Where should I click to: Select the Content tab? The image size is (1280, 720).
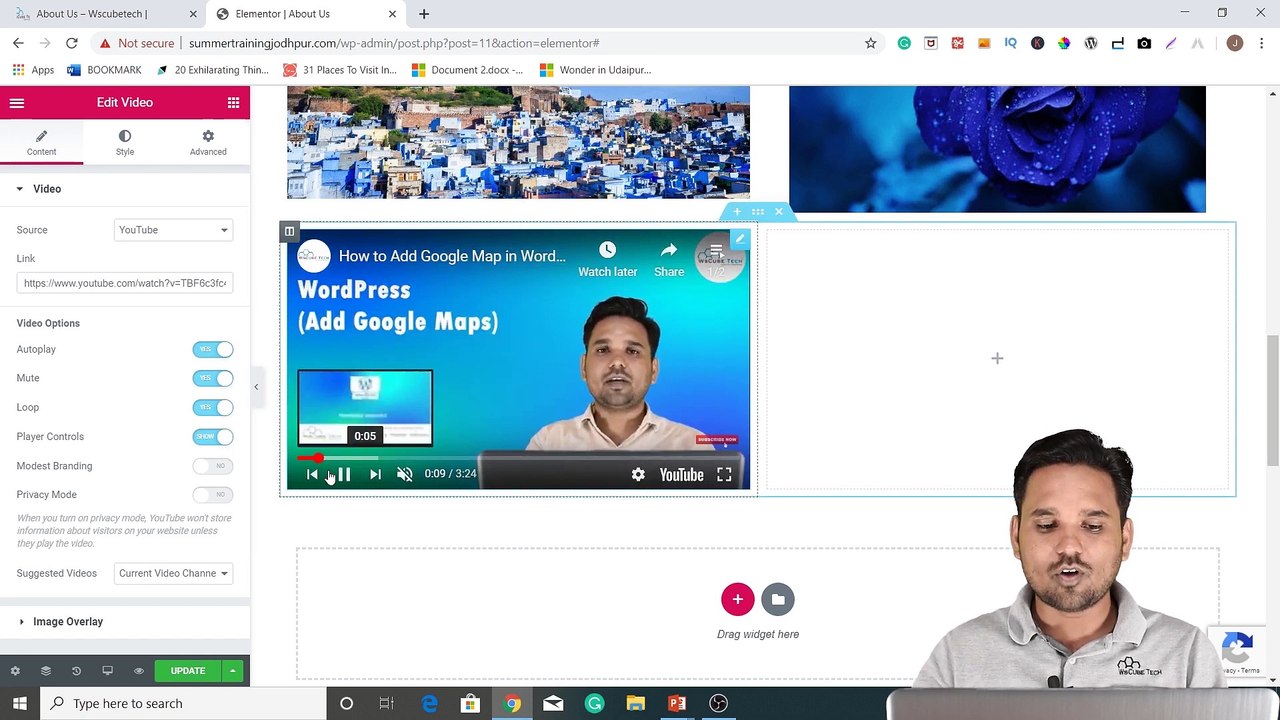pyautogui.click(x=41, y=142)
